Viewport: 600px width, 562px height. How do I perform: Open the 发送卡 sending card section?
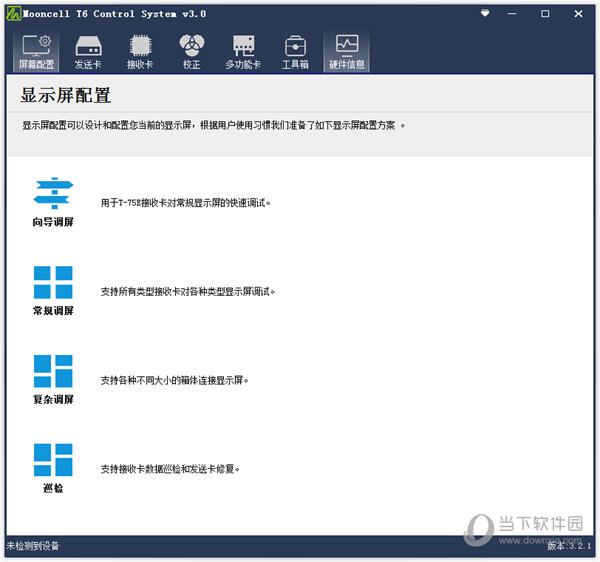[x=88, y=52]
